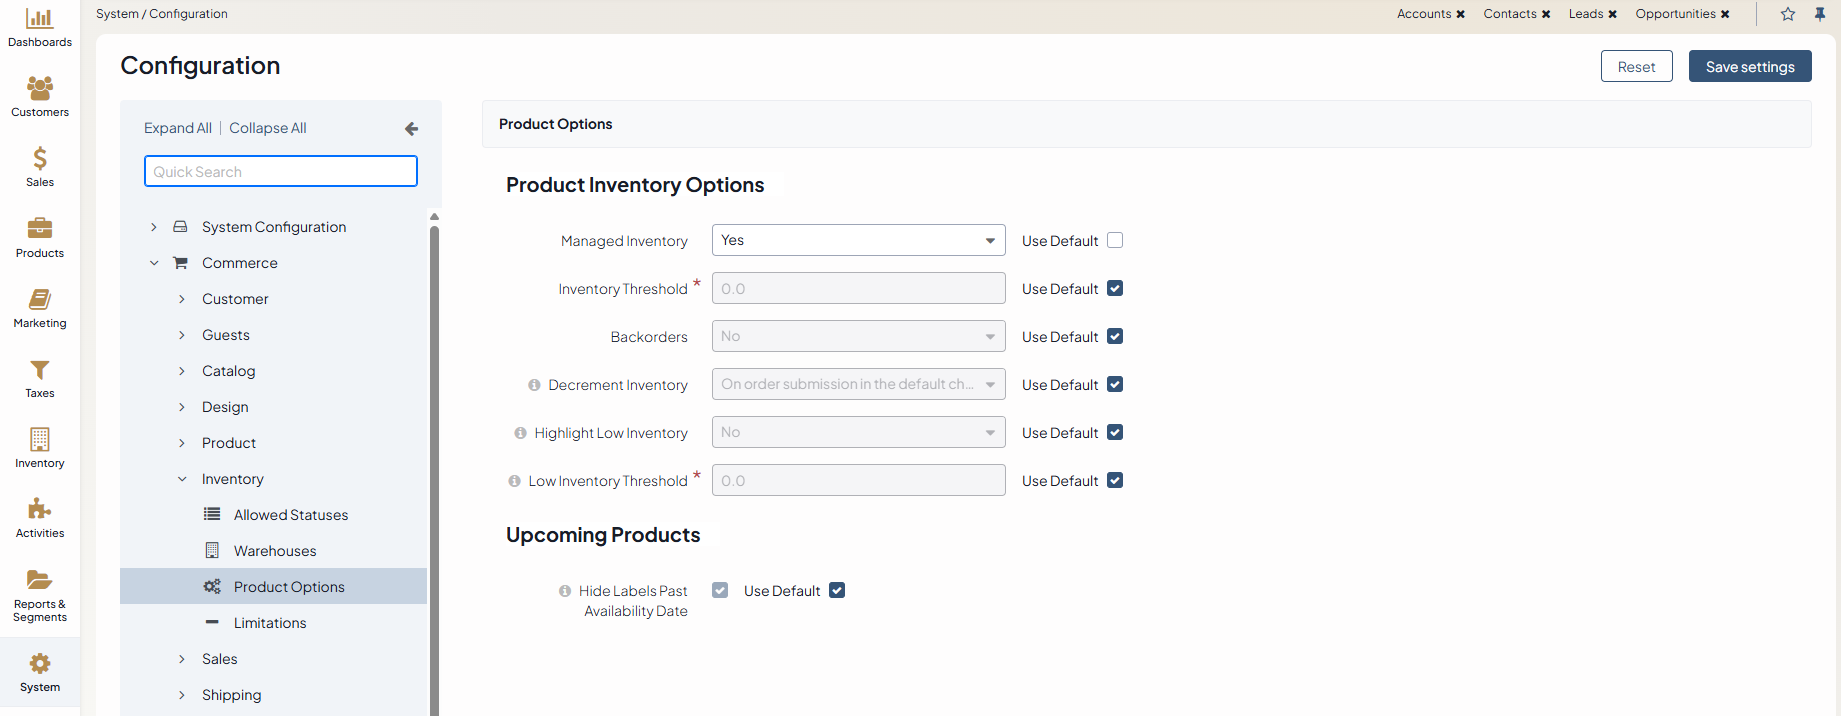Viewport: 1841px width, 716px height.
Task: Open the Taxes funnel icon
Action: 40,370
